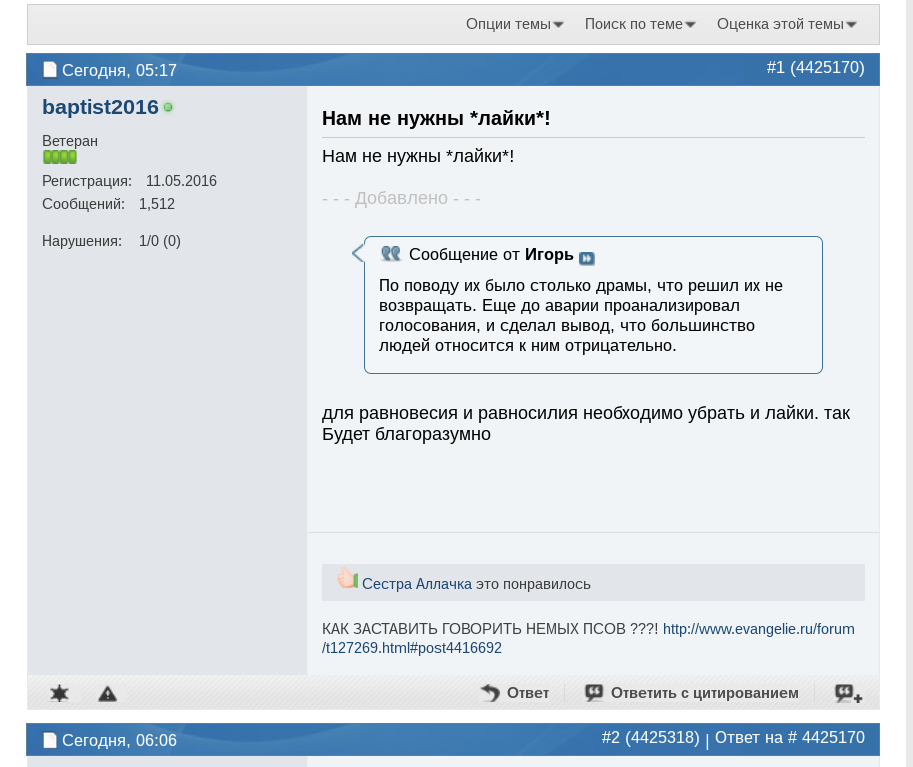Image resolution: width=913 pixels, height=767 pixels.
Task: Open the #2 post permalink
Action: point(650,737)
